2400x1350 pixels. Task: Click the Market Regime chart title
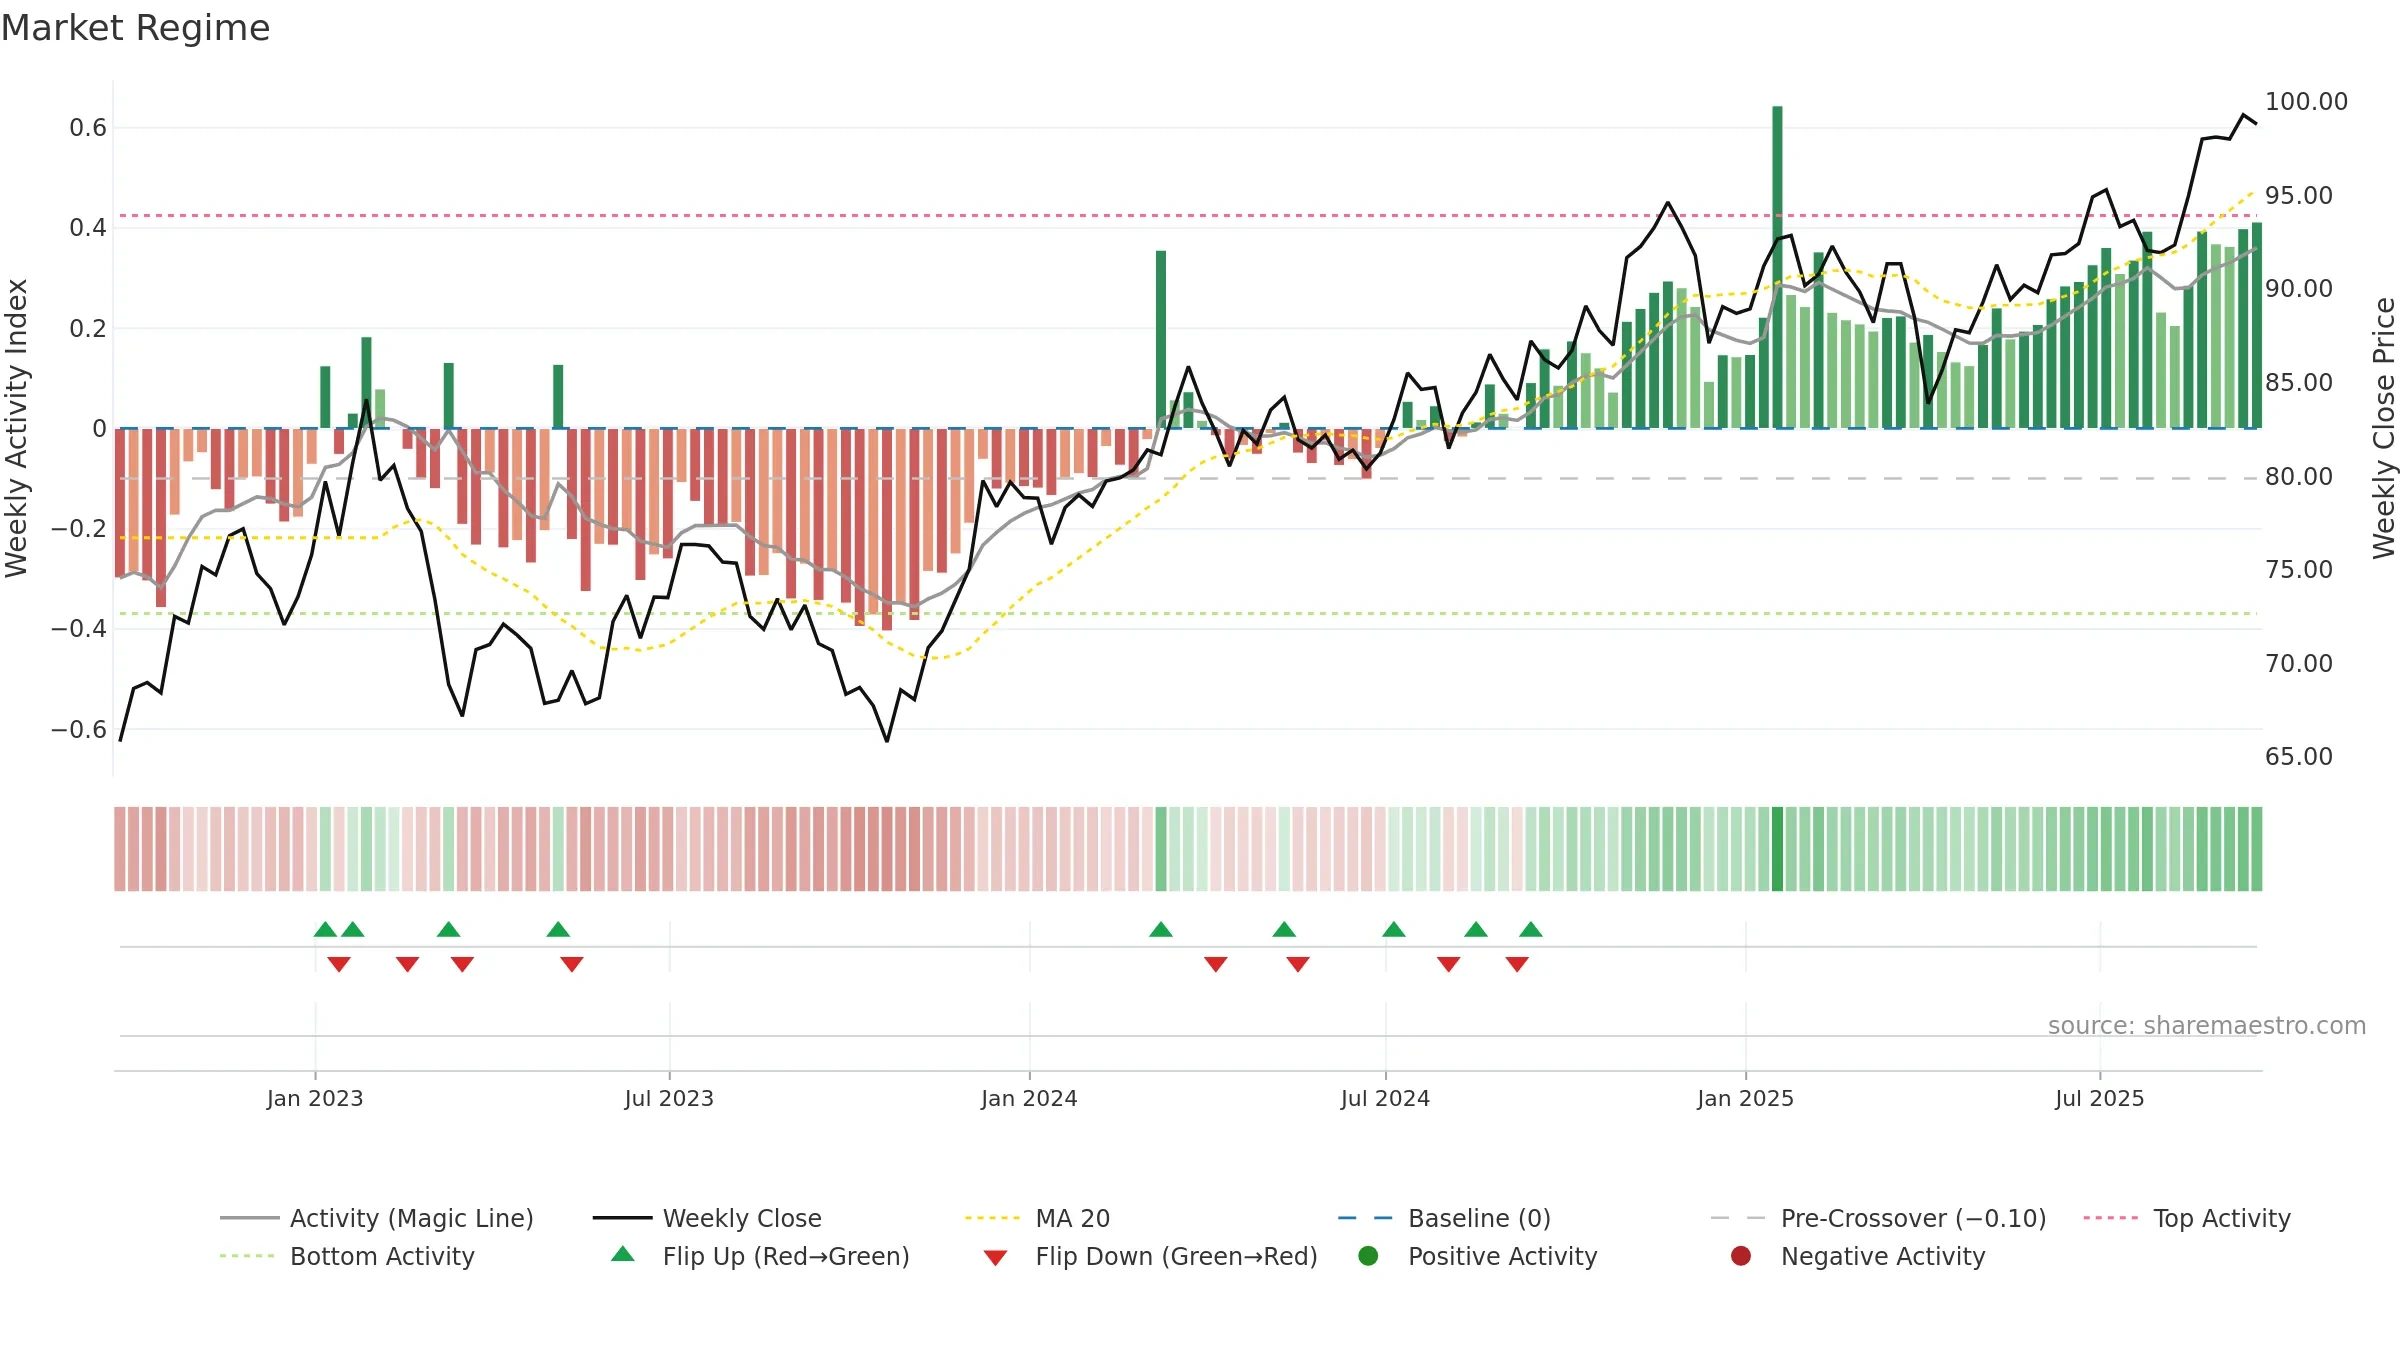[x=135, y=28]
